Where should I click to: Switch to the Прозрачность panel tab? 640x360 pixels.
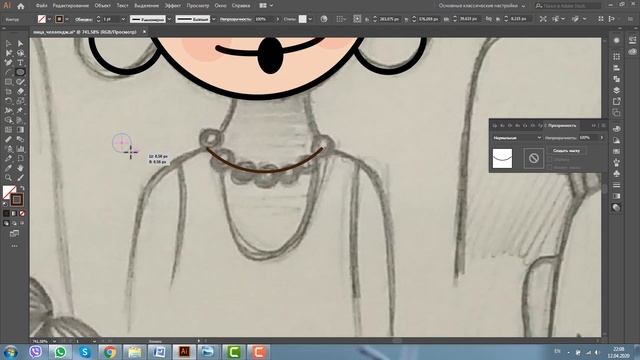pyautogui.click(x=562, y=125)
